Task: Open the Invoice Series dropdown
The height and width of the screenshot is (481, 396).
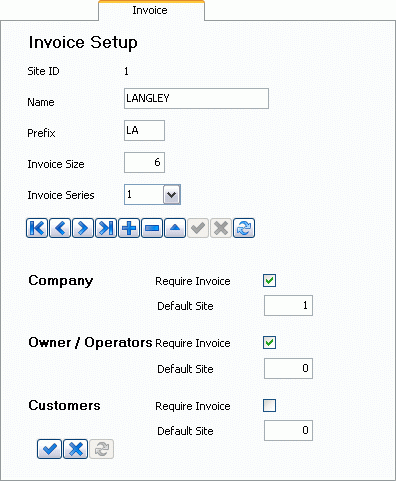Action: click(x=172, y=195)
